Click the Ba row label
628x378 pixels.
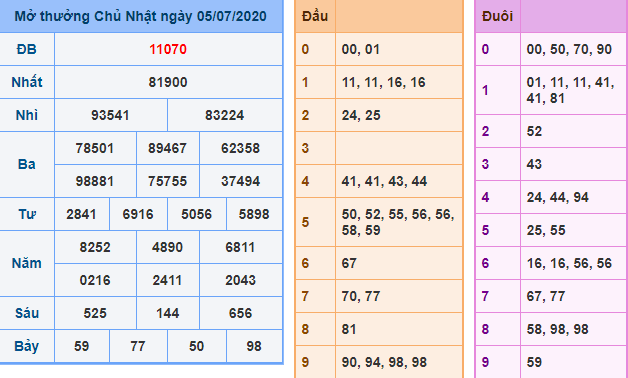26,165
